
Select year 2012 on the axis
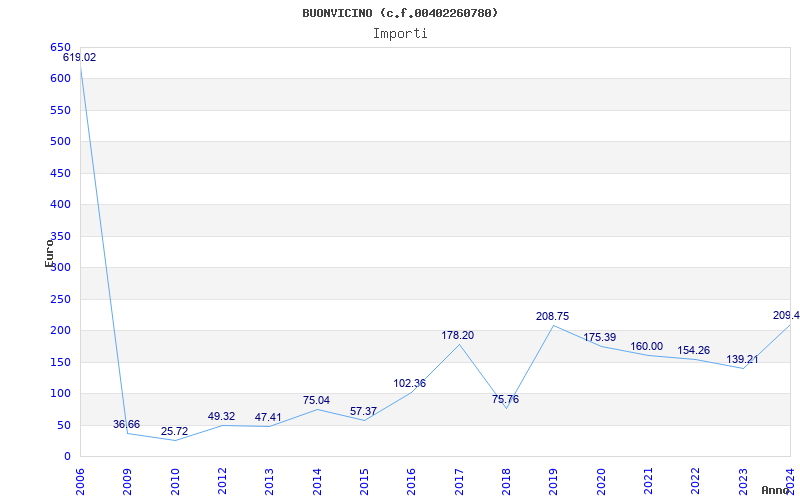pos(222,482)
